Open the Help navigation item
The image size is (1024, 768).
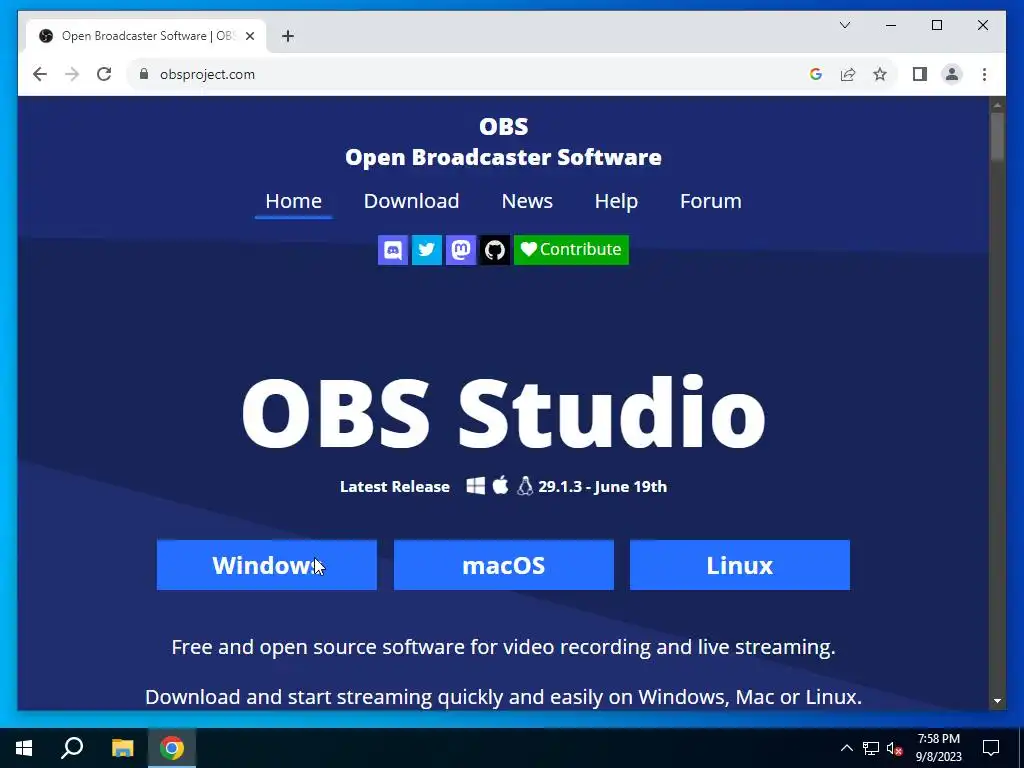(616, 201)
